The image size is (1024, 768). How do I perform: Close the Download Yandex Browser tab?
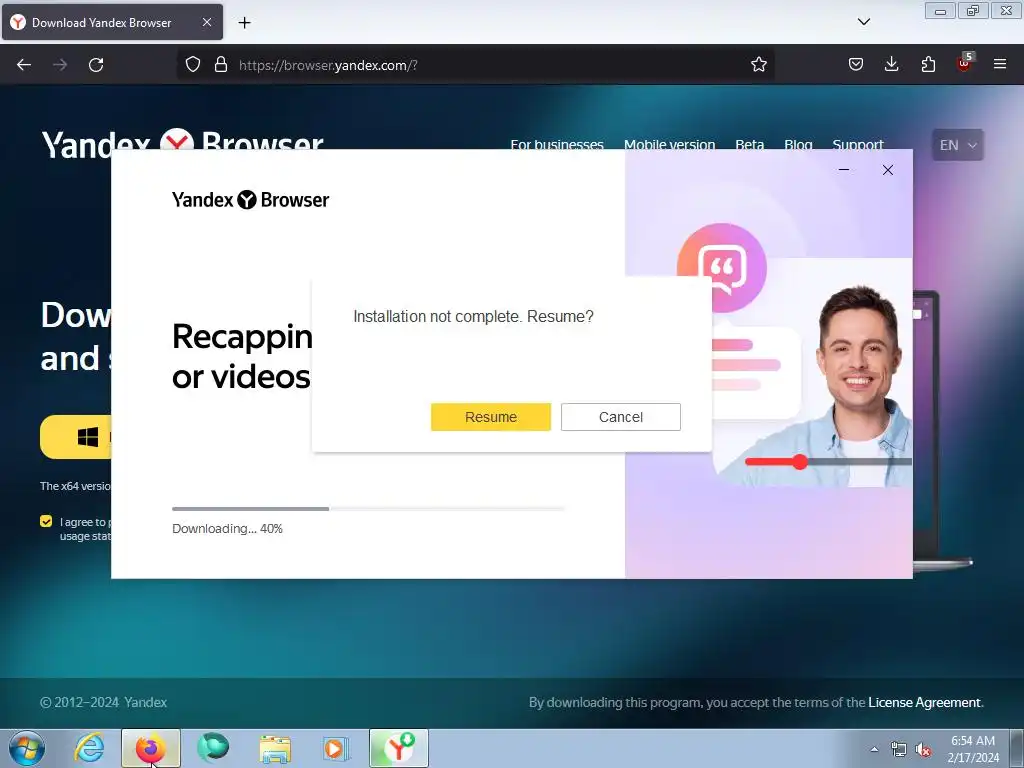point(206,22)
